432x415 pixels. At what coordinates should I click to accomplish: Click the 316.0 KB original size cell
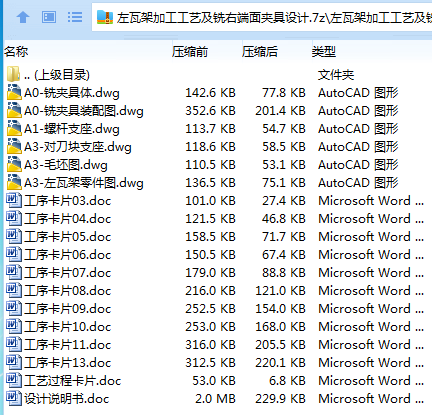(211, 345)
